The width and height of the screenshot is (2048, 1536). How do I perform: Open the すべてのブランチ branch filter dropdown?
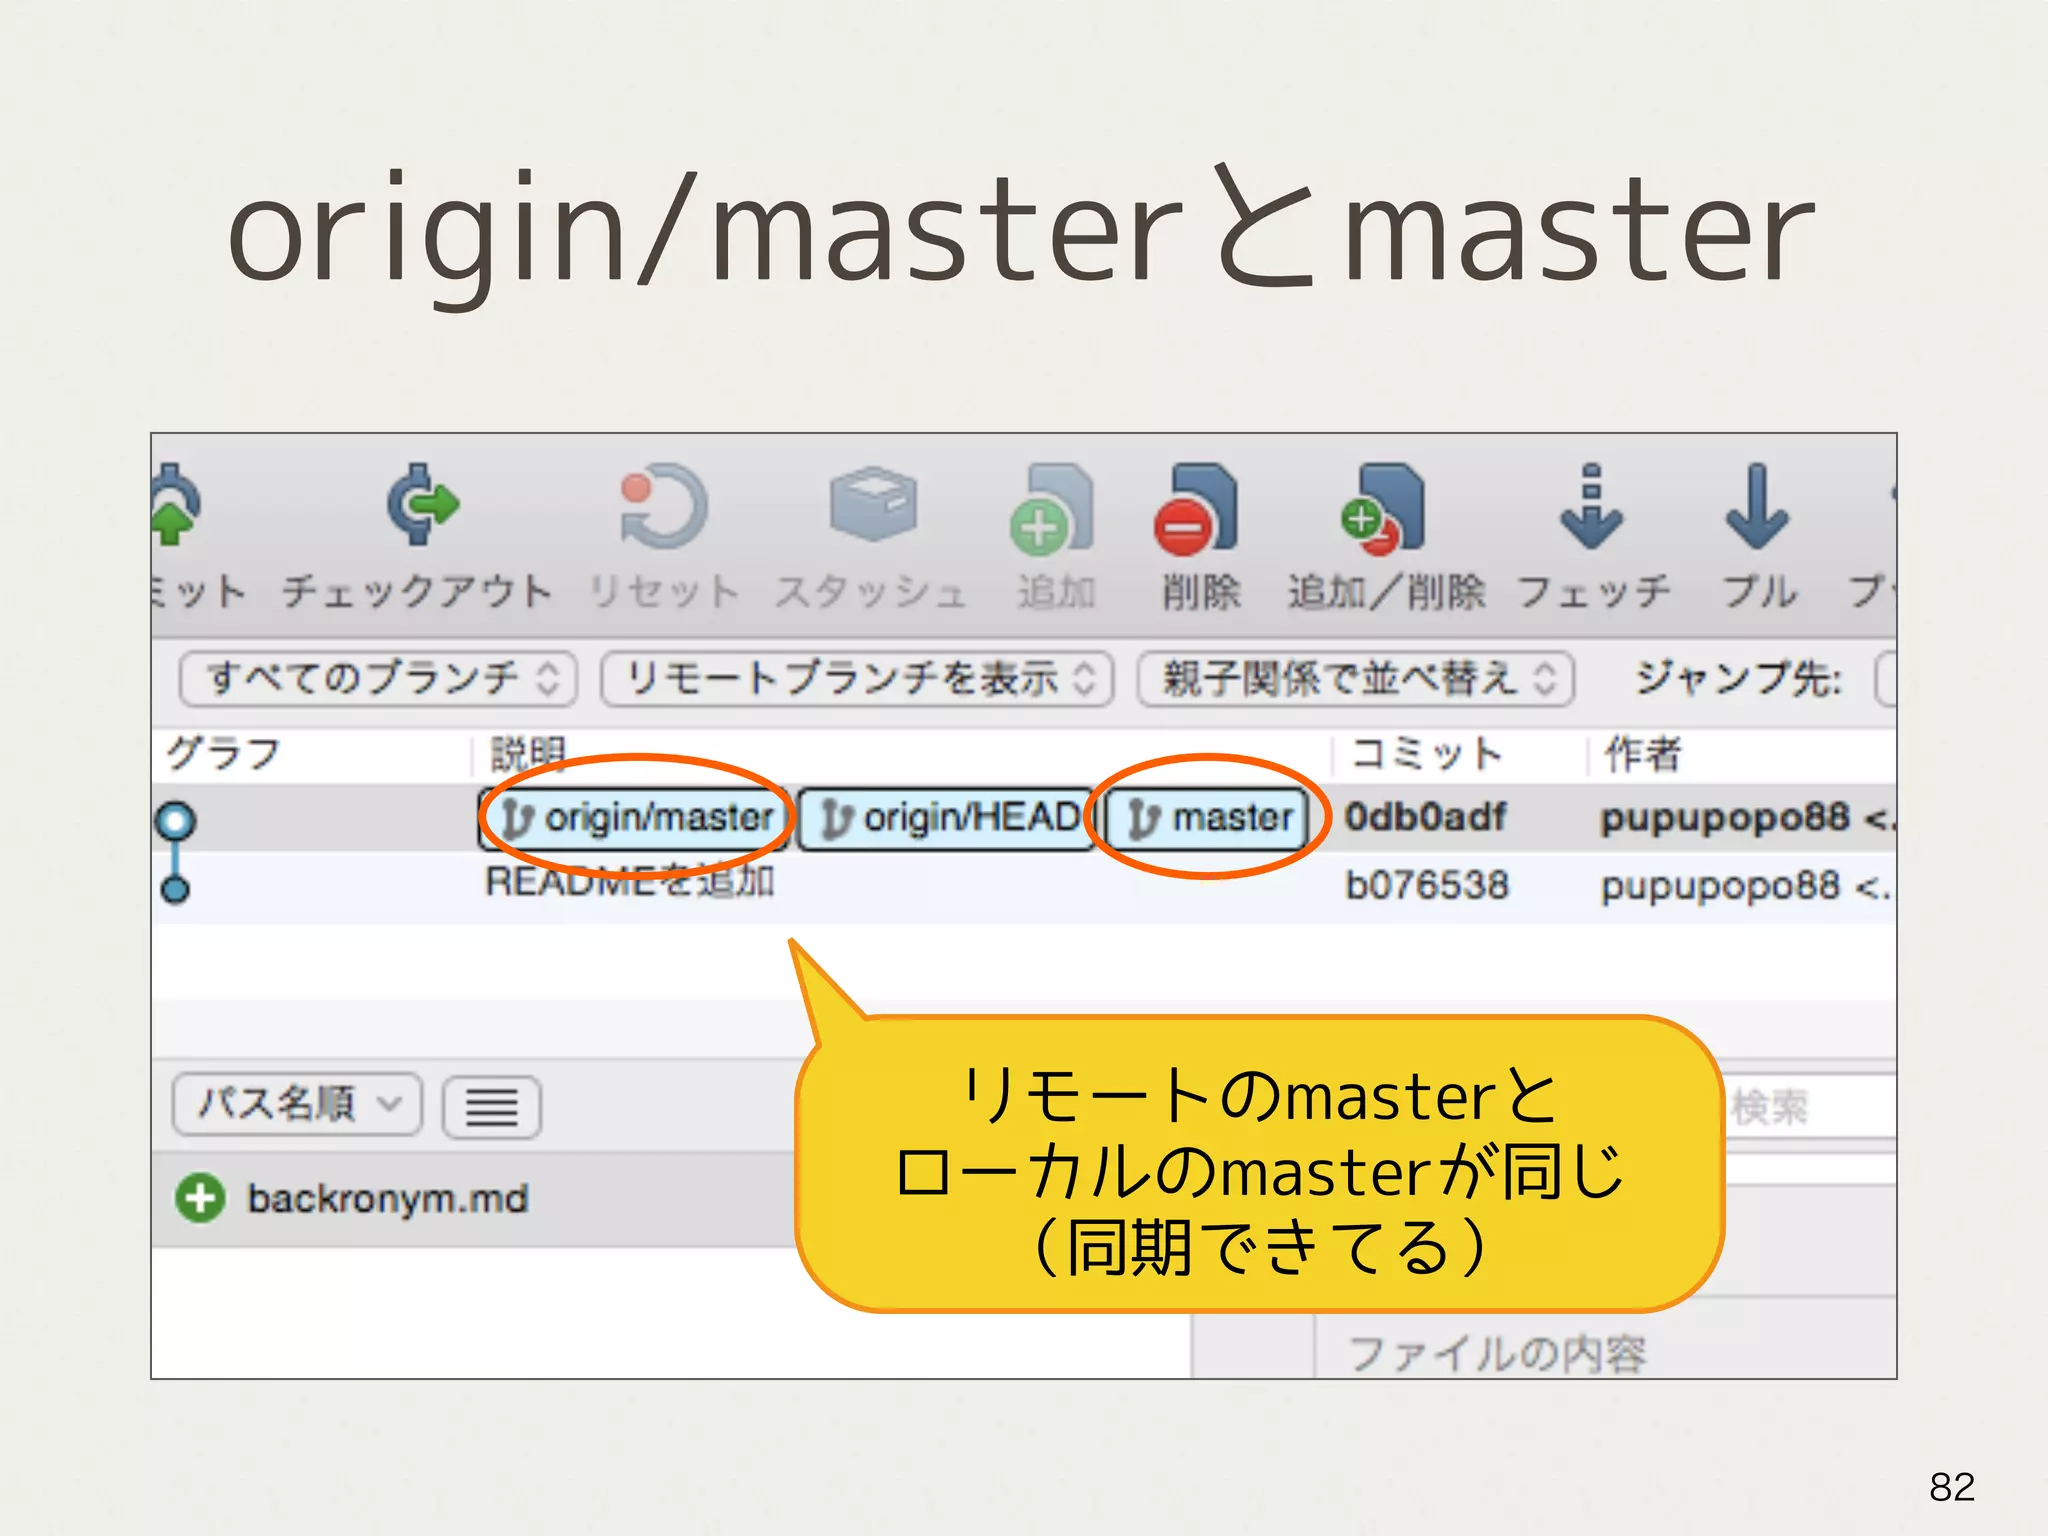pyautogui.click(x=378, y=680)
